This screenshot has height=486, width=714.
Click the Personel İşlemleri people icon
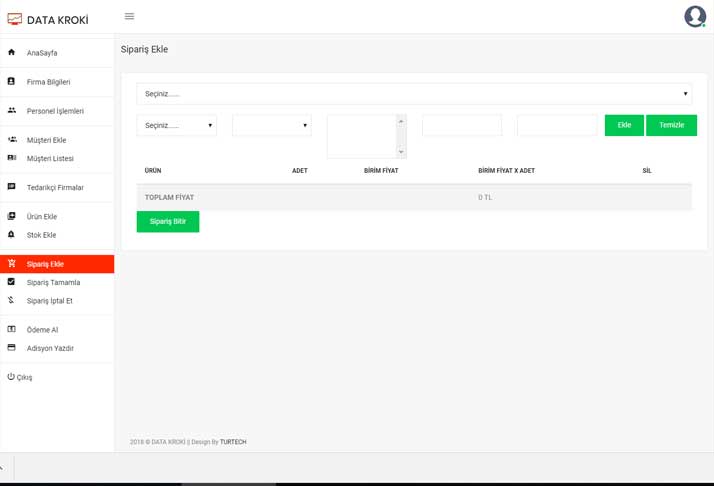point(12,110)
